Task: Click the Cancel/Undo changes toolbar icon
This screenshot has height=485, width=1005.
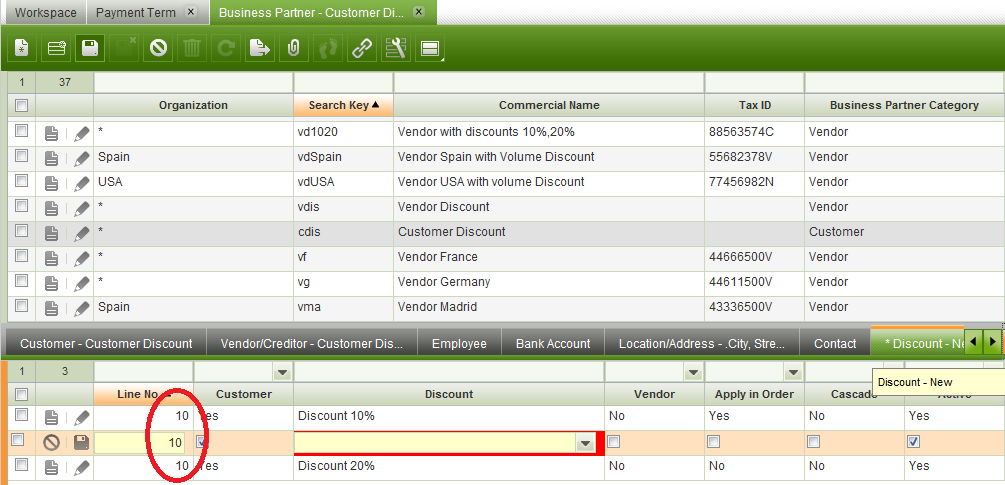Action: pos(158,48)
